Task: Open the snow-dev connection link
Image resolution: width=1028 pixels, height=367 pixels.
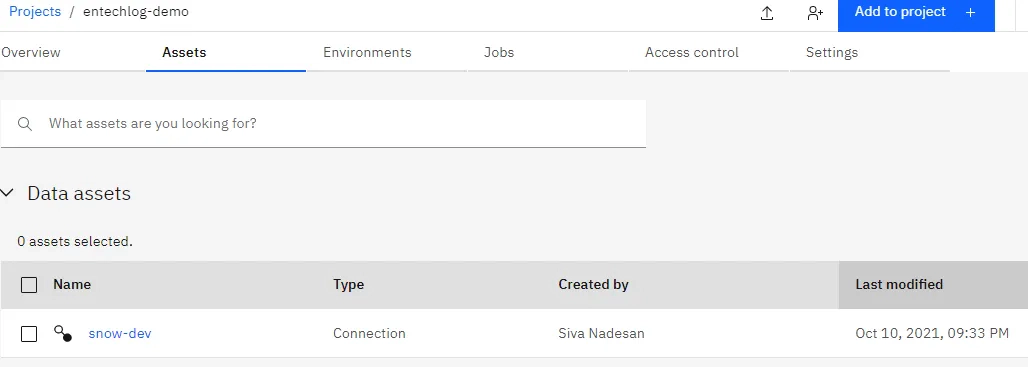Action: [120, 334]
